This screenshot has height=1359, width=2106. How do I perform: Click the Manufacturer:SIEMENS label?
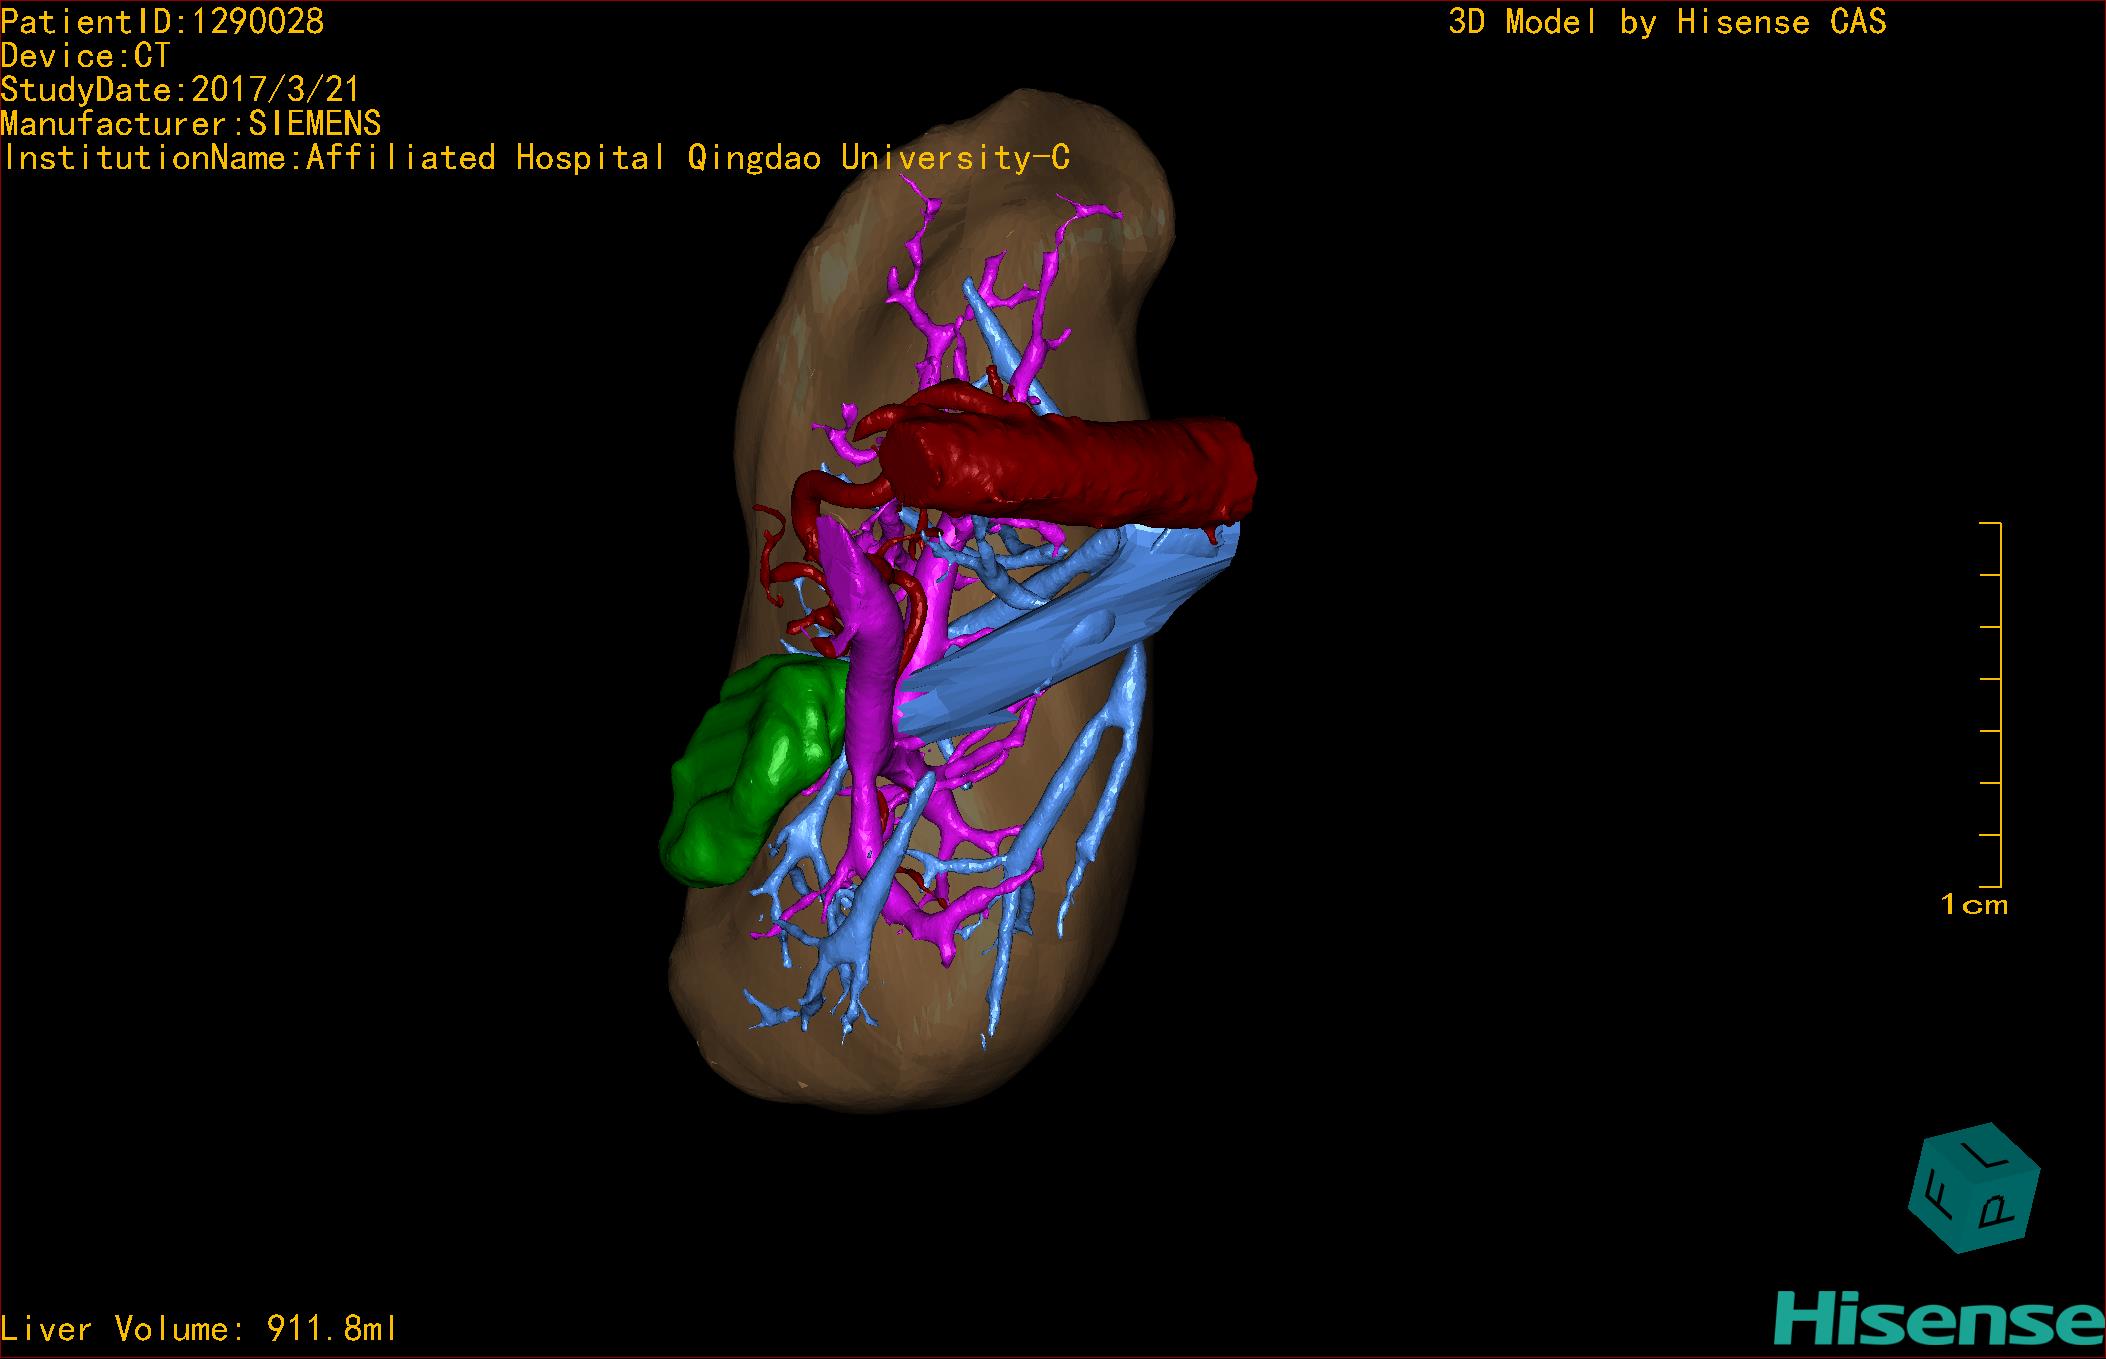click(x=191, y=123)
